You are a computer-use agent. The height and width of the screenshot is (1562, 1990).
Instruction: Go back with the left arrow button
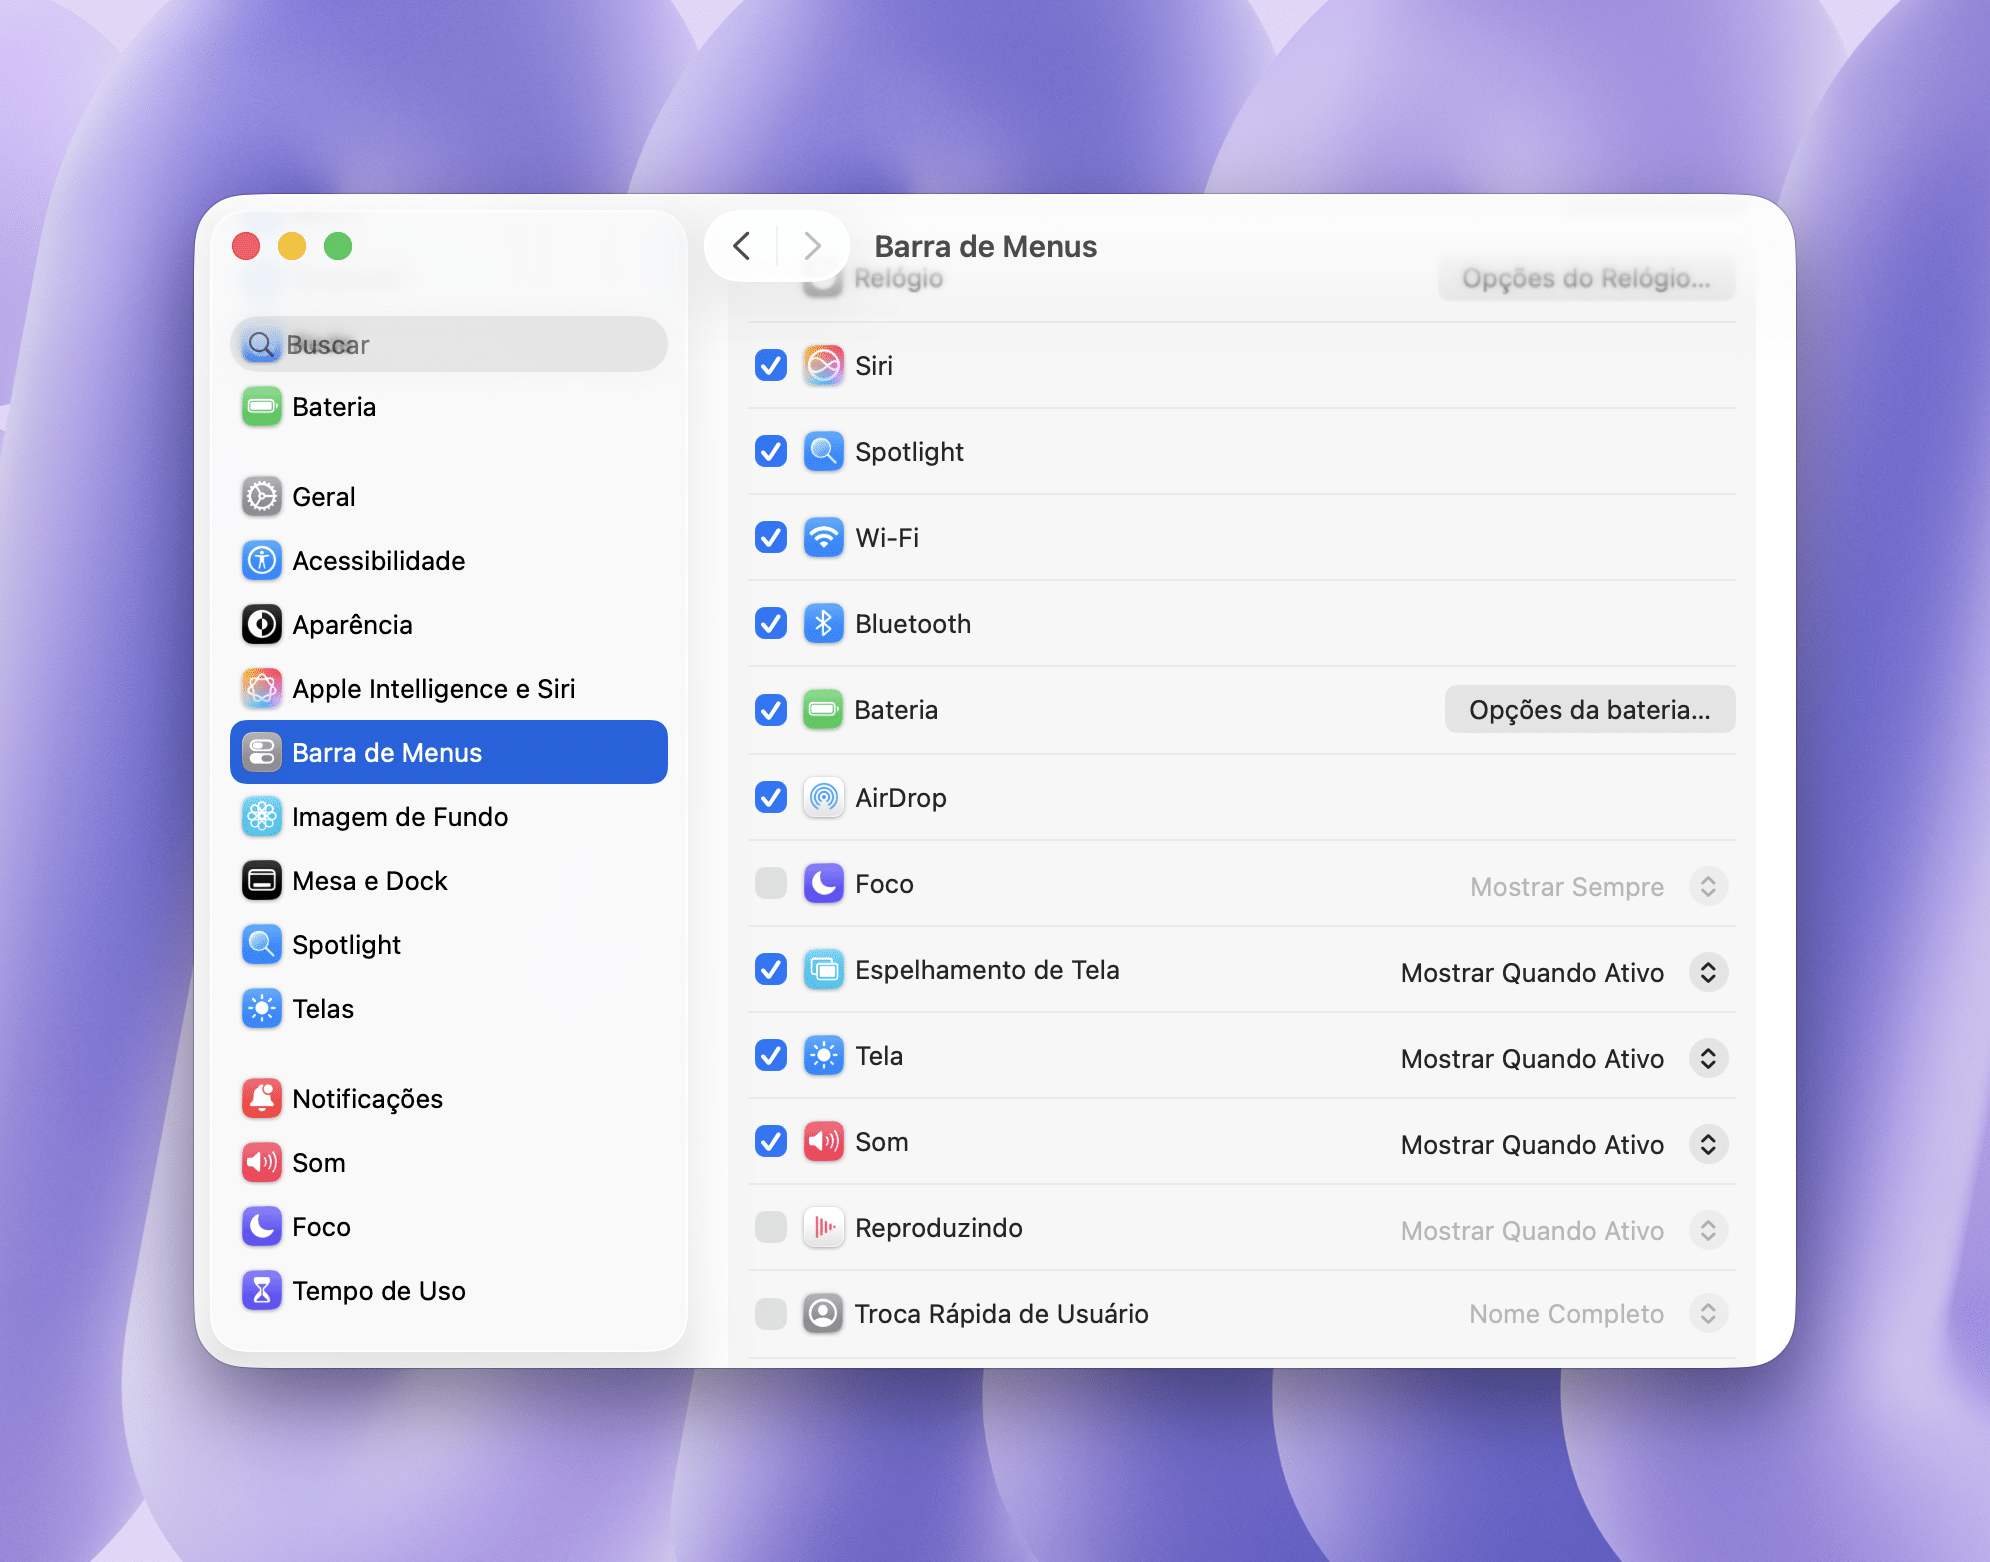[x=742, y=246]
